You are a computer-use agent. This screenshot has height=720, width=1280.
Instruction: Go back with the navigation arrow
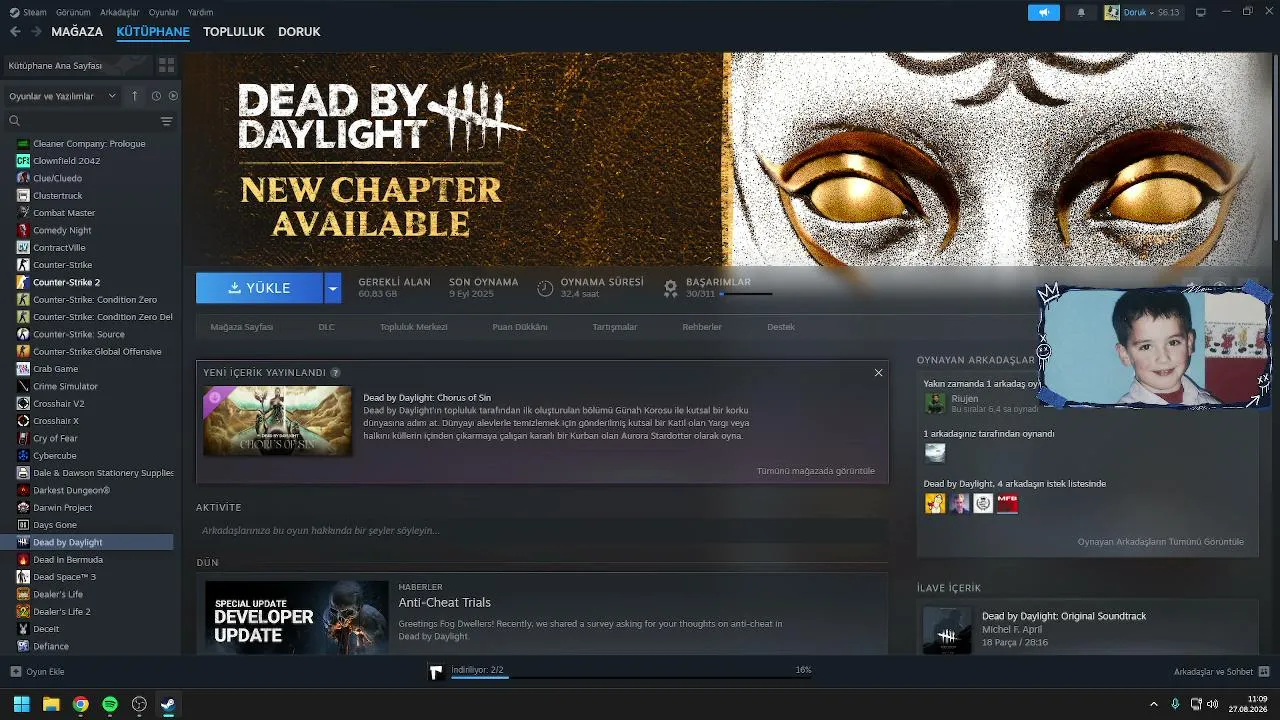pos(15,32)
